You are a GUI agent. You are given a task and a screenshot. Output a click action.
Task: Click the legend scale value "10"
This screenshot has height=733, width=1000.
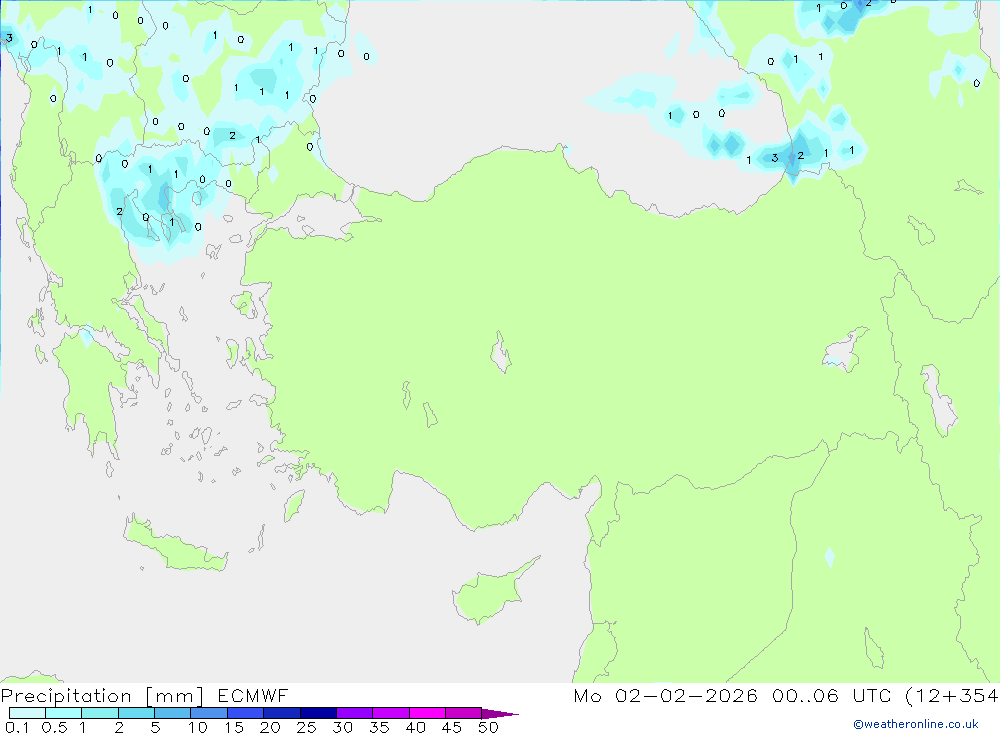(197, 727)
